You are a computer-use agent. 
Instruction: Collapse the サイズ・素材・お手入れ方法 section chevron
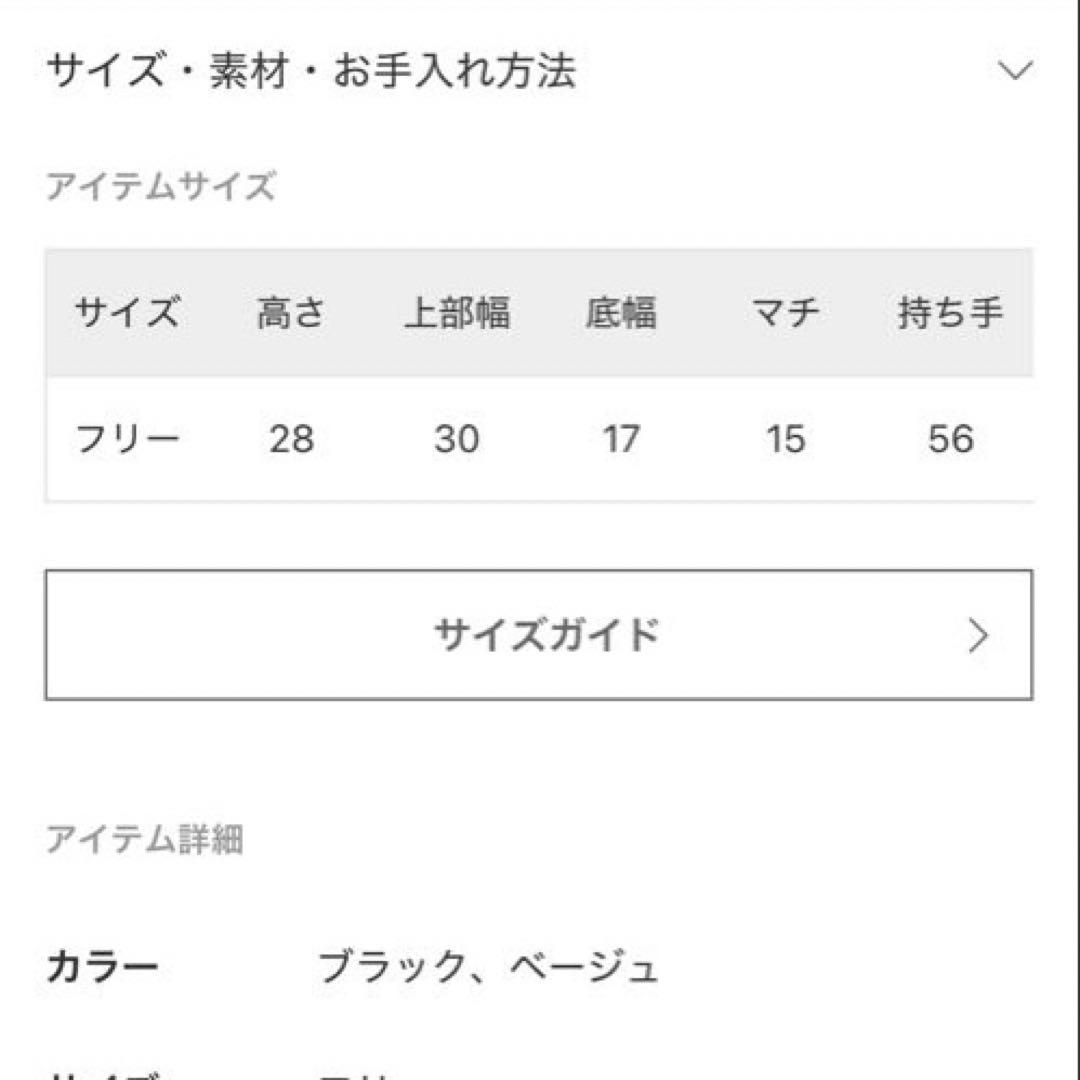tap(1017, 70)
